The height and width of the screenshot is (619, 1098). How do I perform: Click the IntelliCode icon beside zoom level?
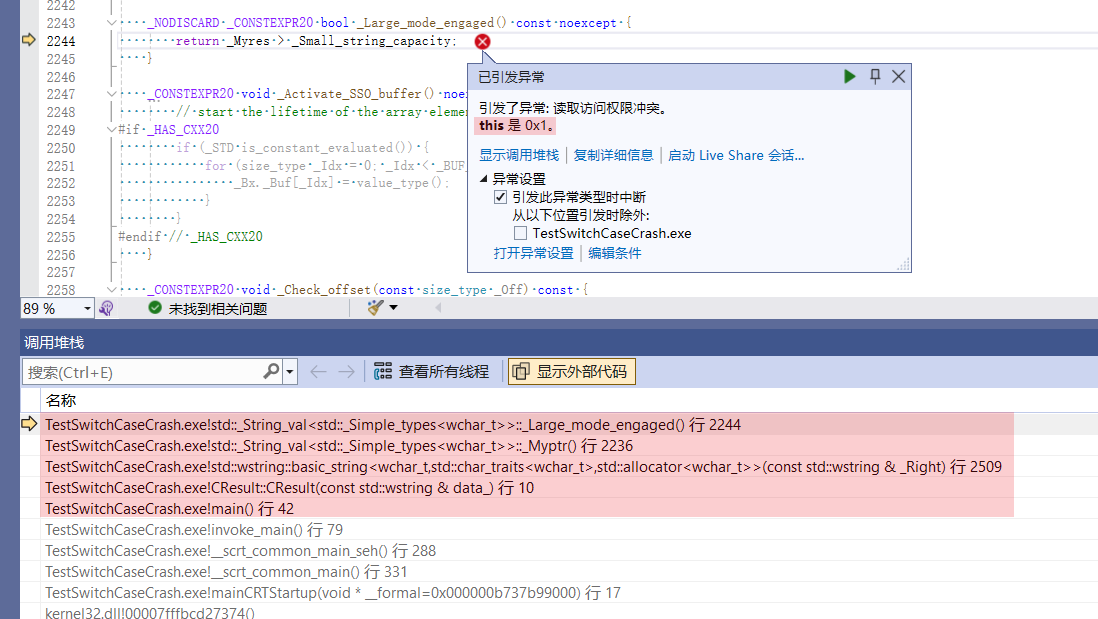[x=107, y=308]
